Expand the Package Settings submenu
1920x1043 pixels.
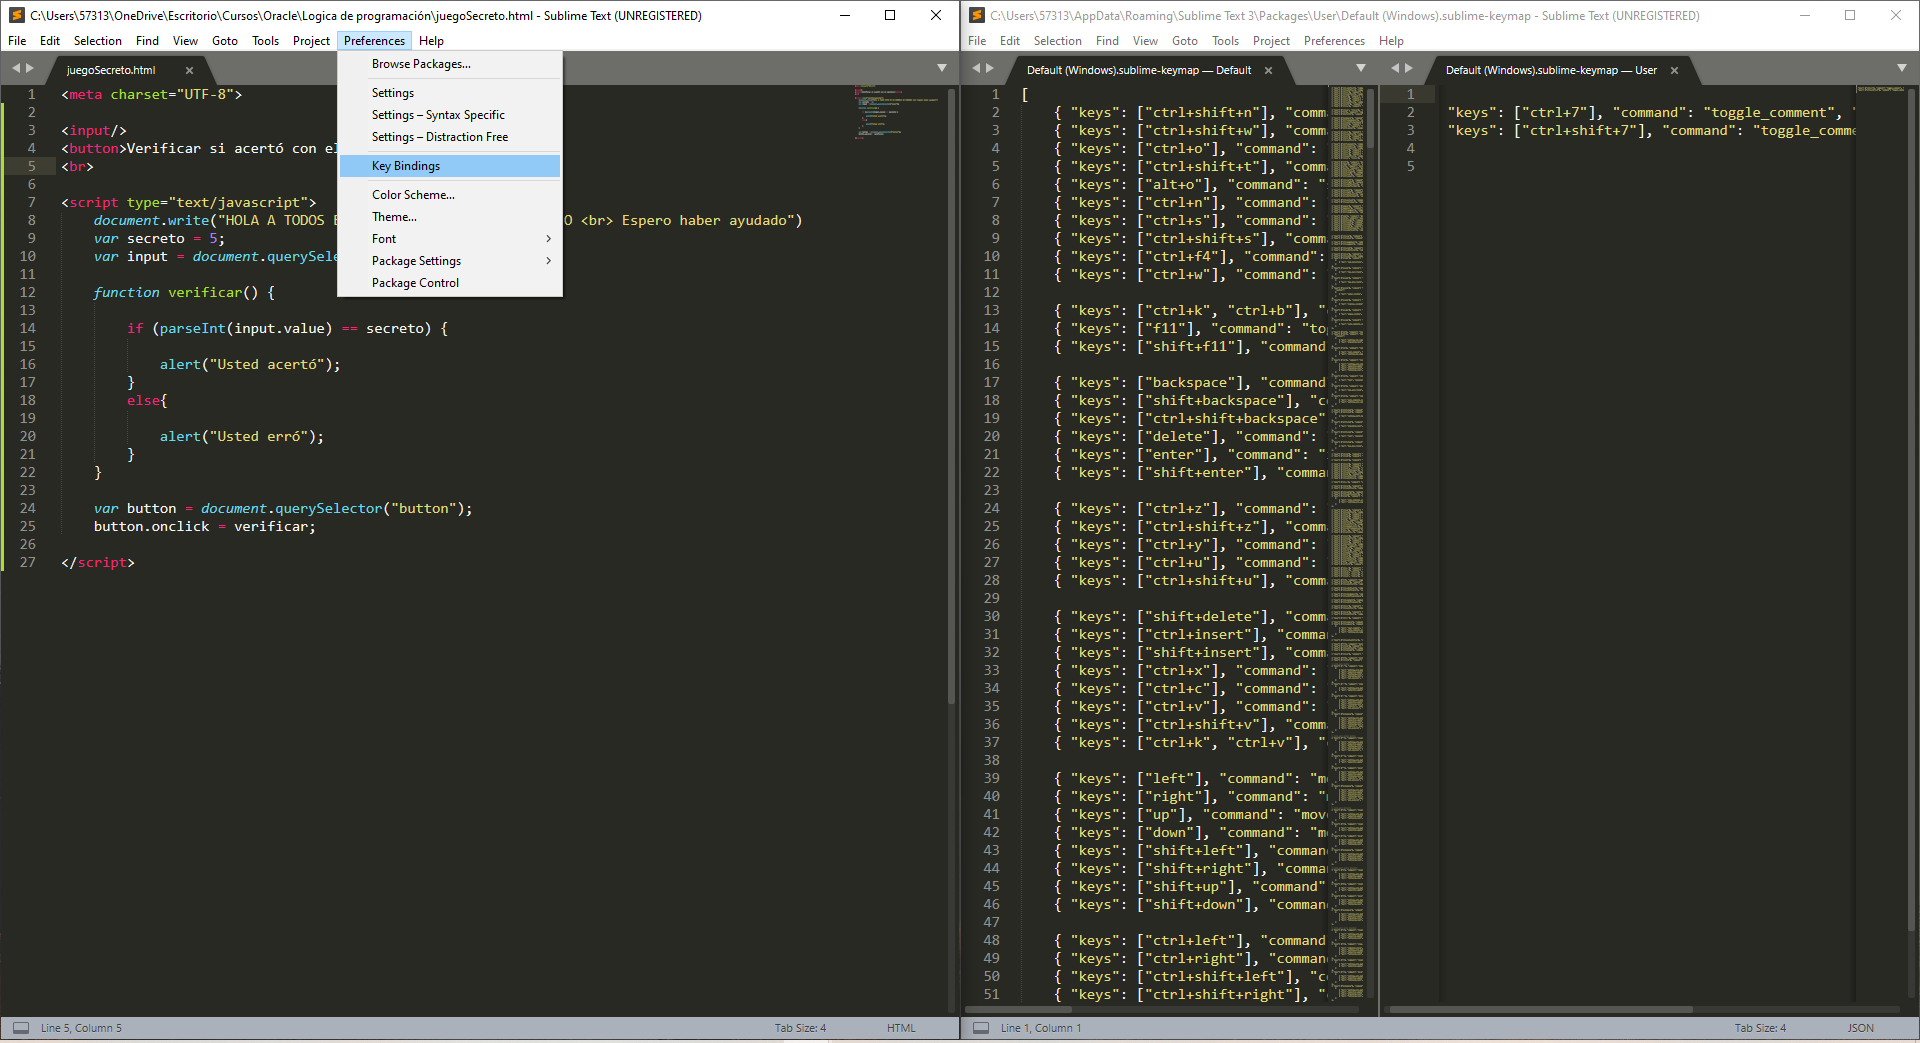point(450,261)
